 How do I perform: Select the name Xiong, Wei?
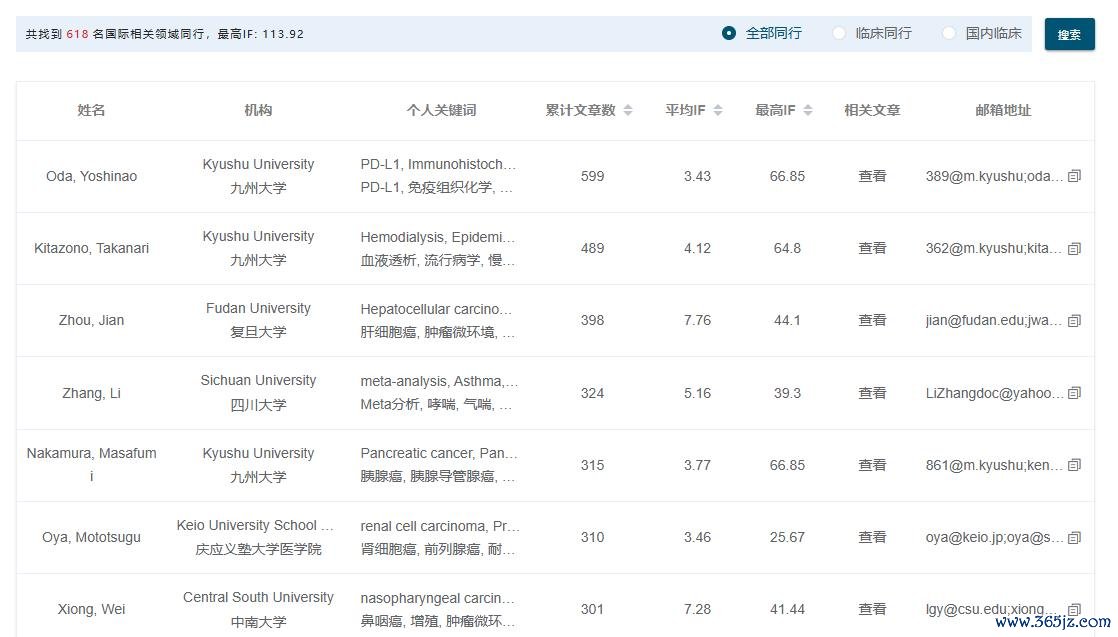(x=91, y=609)
